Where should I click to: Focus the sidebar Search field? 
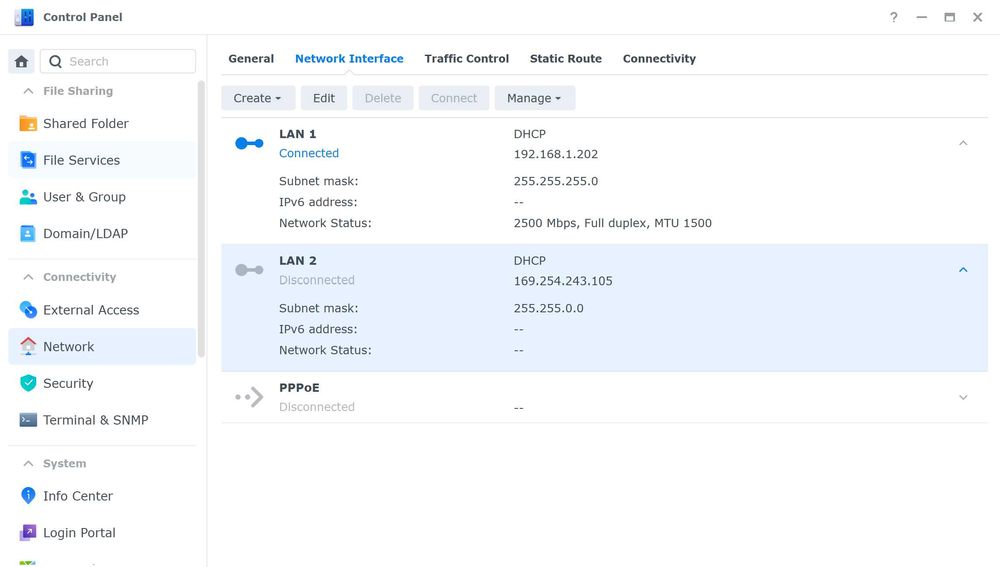pos(118,61)
